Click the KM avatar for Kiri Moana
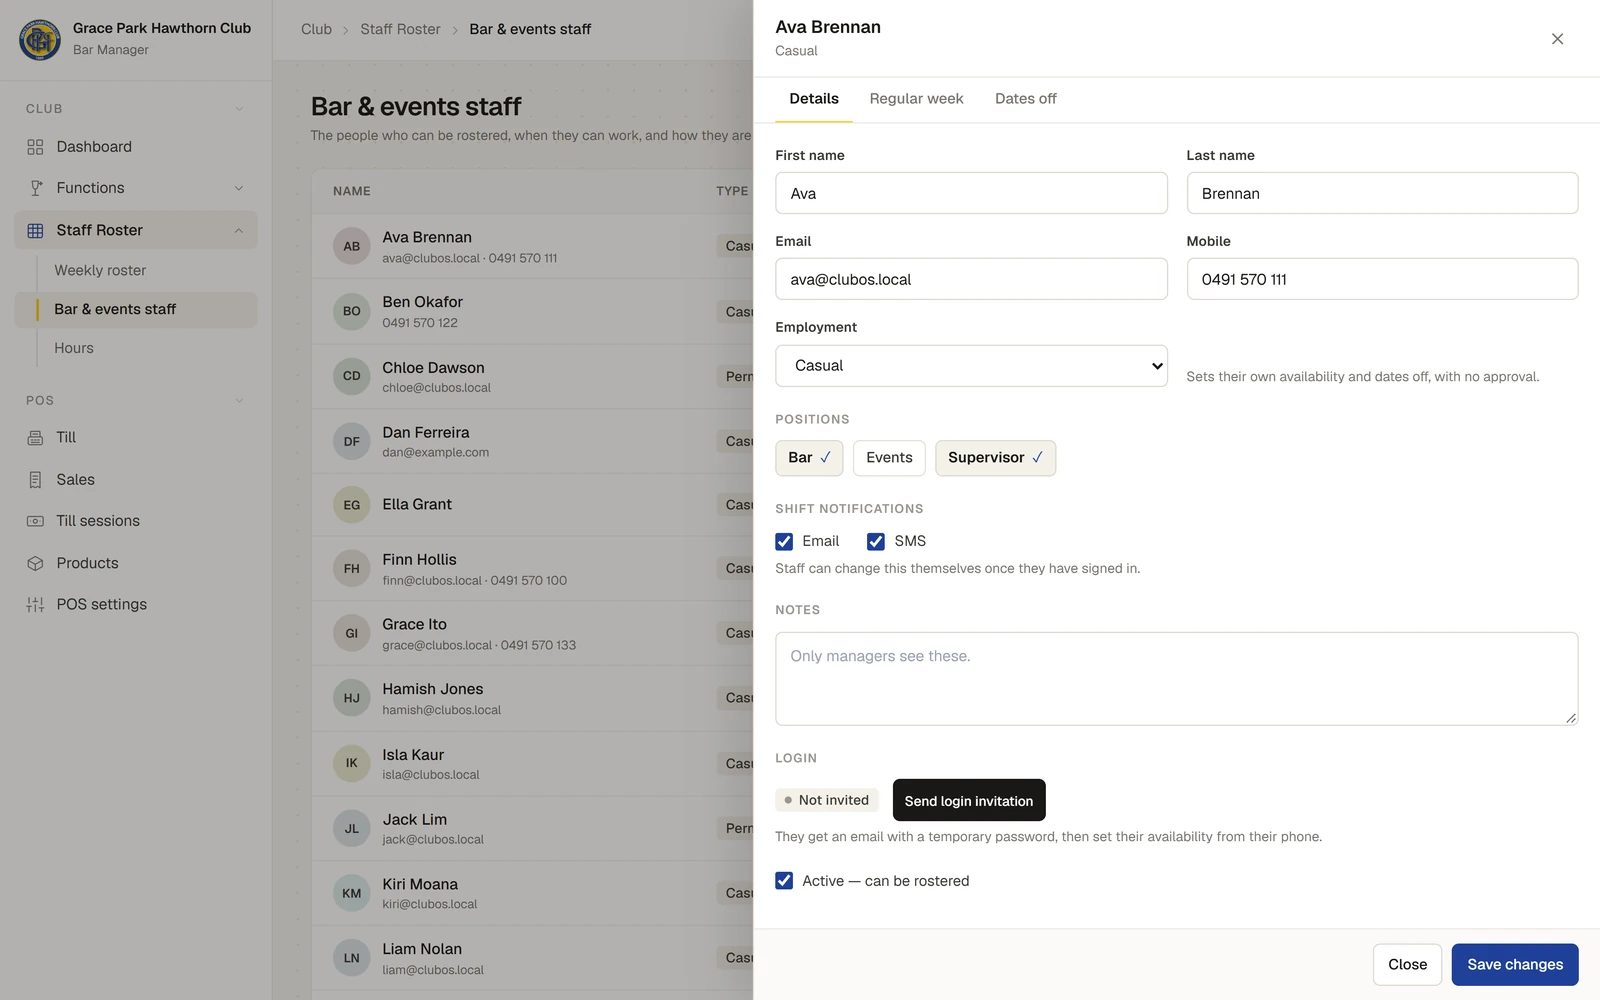The width and height of the screenshot is (1600, 1000). [352, 893]
